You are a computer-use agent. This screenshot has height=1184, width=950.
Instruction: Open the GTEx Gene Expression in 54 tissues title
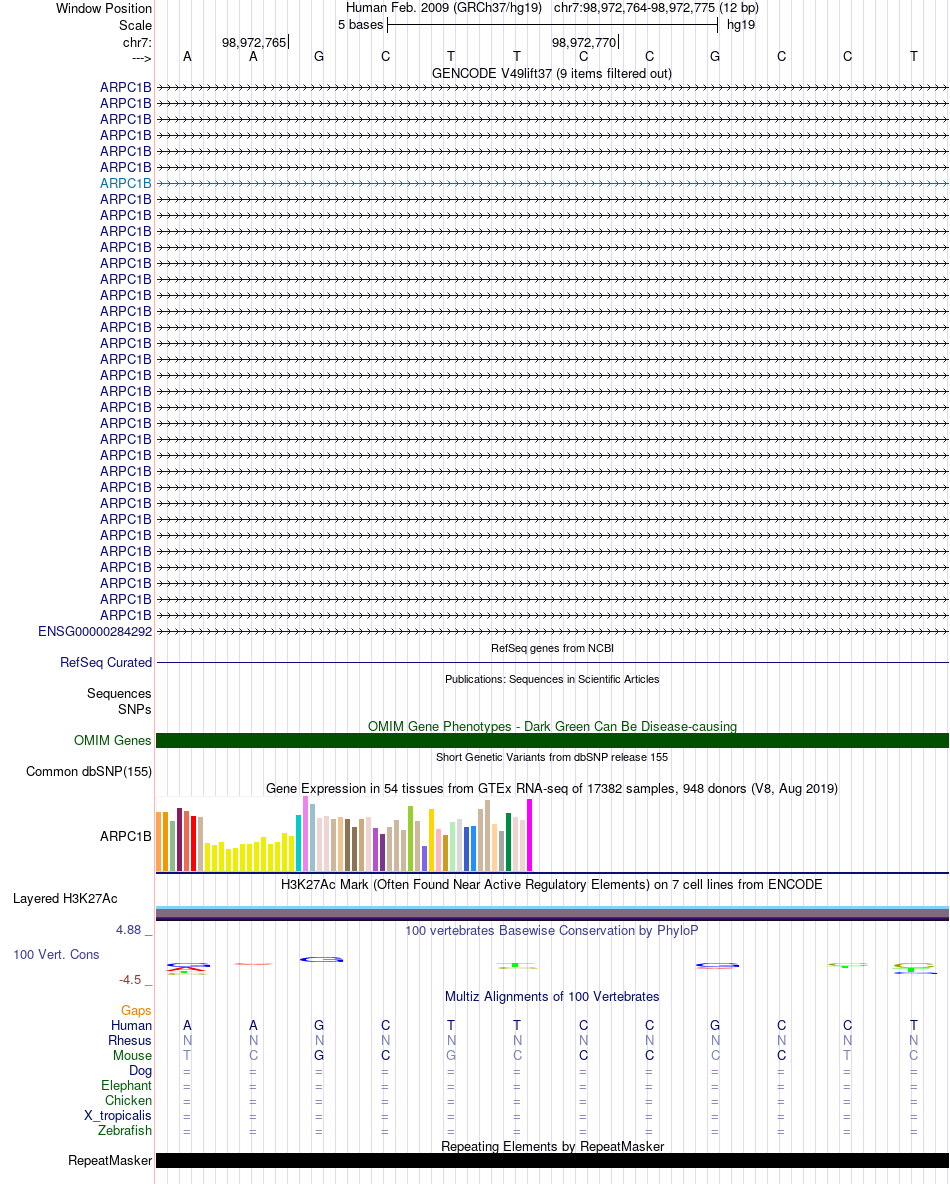pyautogui.click(x=552, y=788)
